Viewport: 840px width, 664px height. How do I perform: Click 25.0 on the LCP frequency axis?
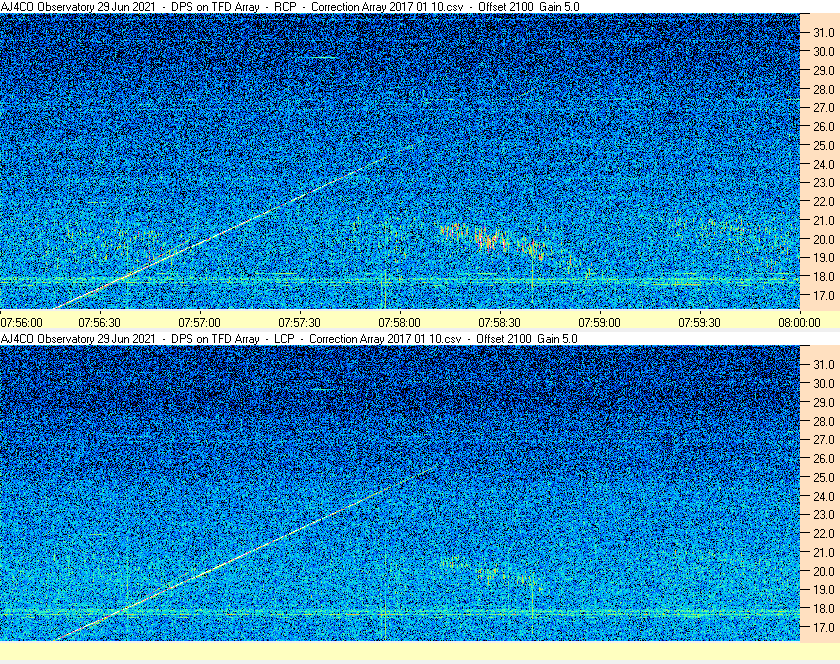pos(824,477)
